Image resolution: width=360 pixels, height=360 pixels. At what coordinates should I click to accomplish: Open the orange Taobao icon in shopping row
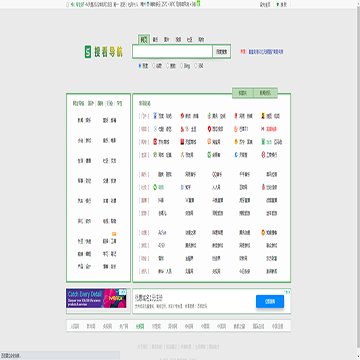click(x=209, y=142)
